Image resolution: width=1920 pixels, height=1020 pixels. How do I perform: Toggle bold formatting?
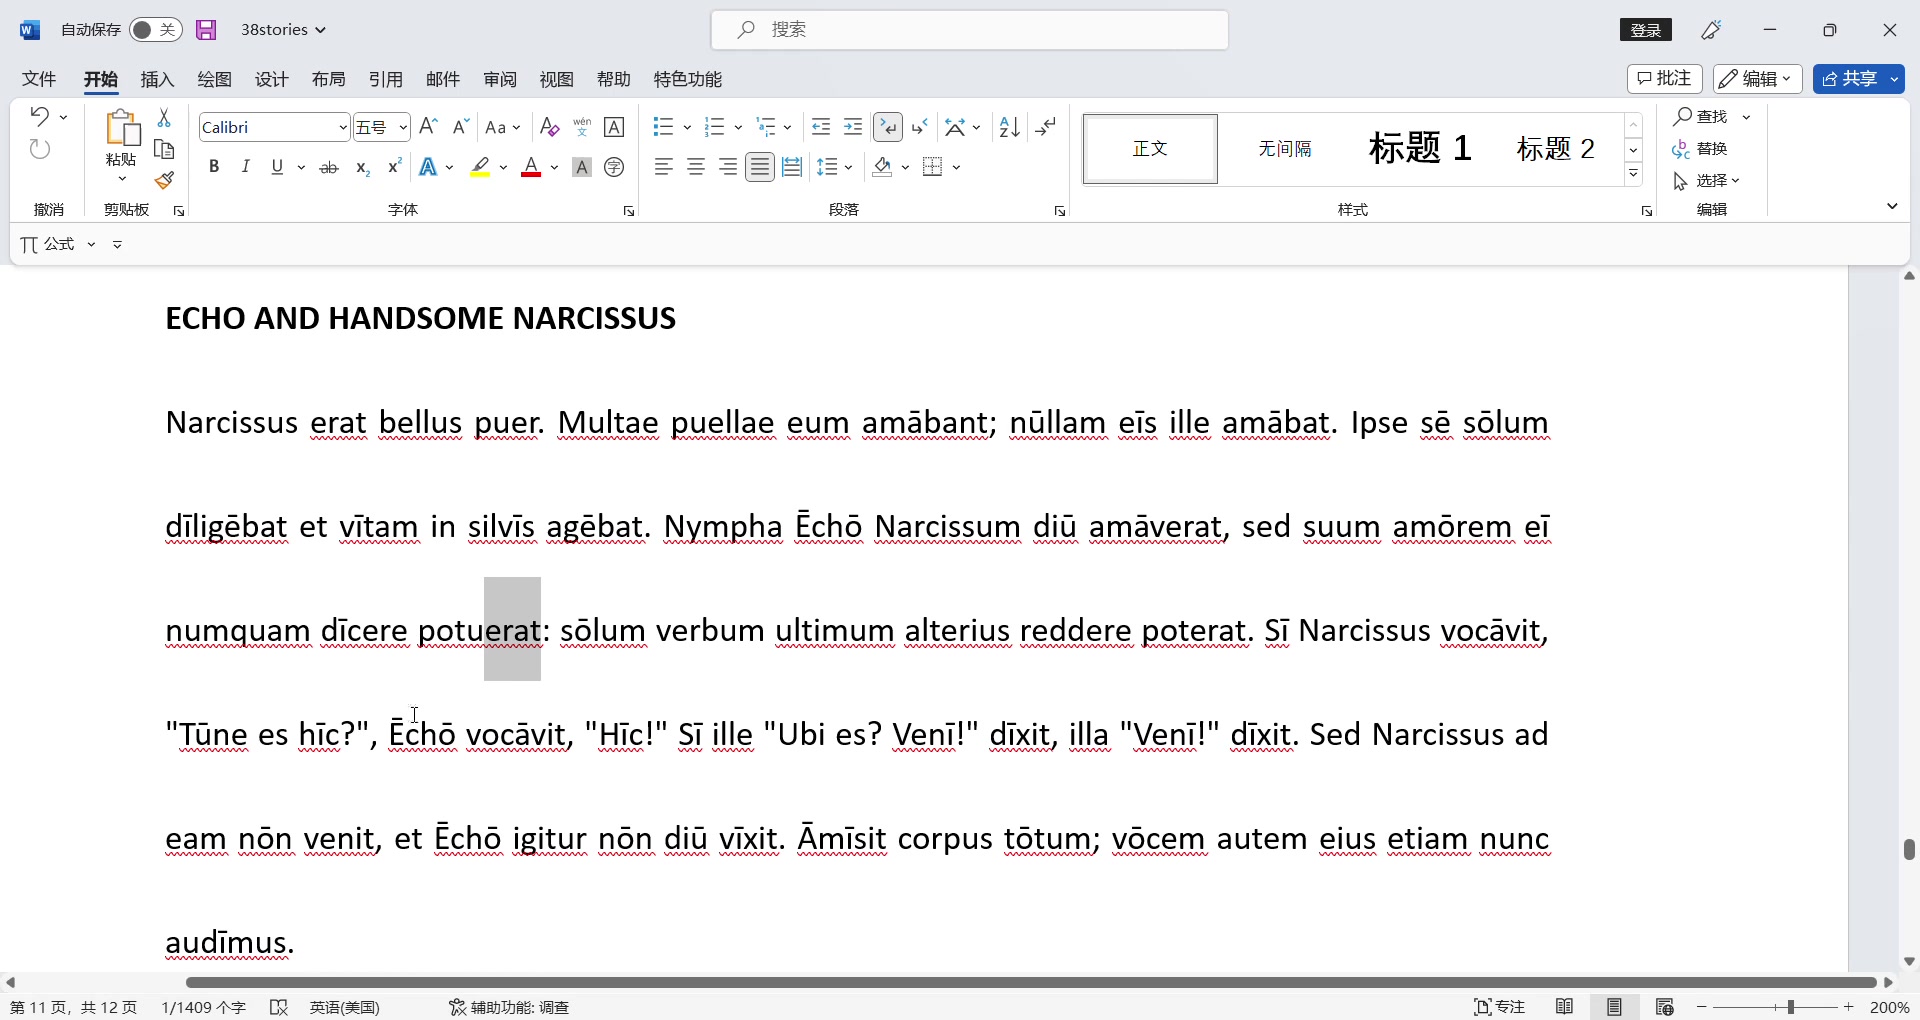click(214, 167)
